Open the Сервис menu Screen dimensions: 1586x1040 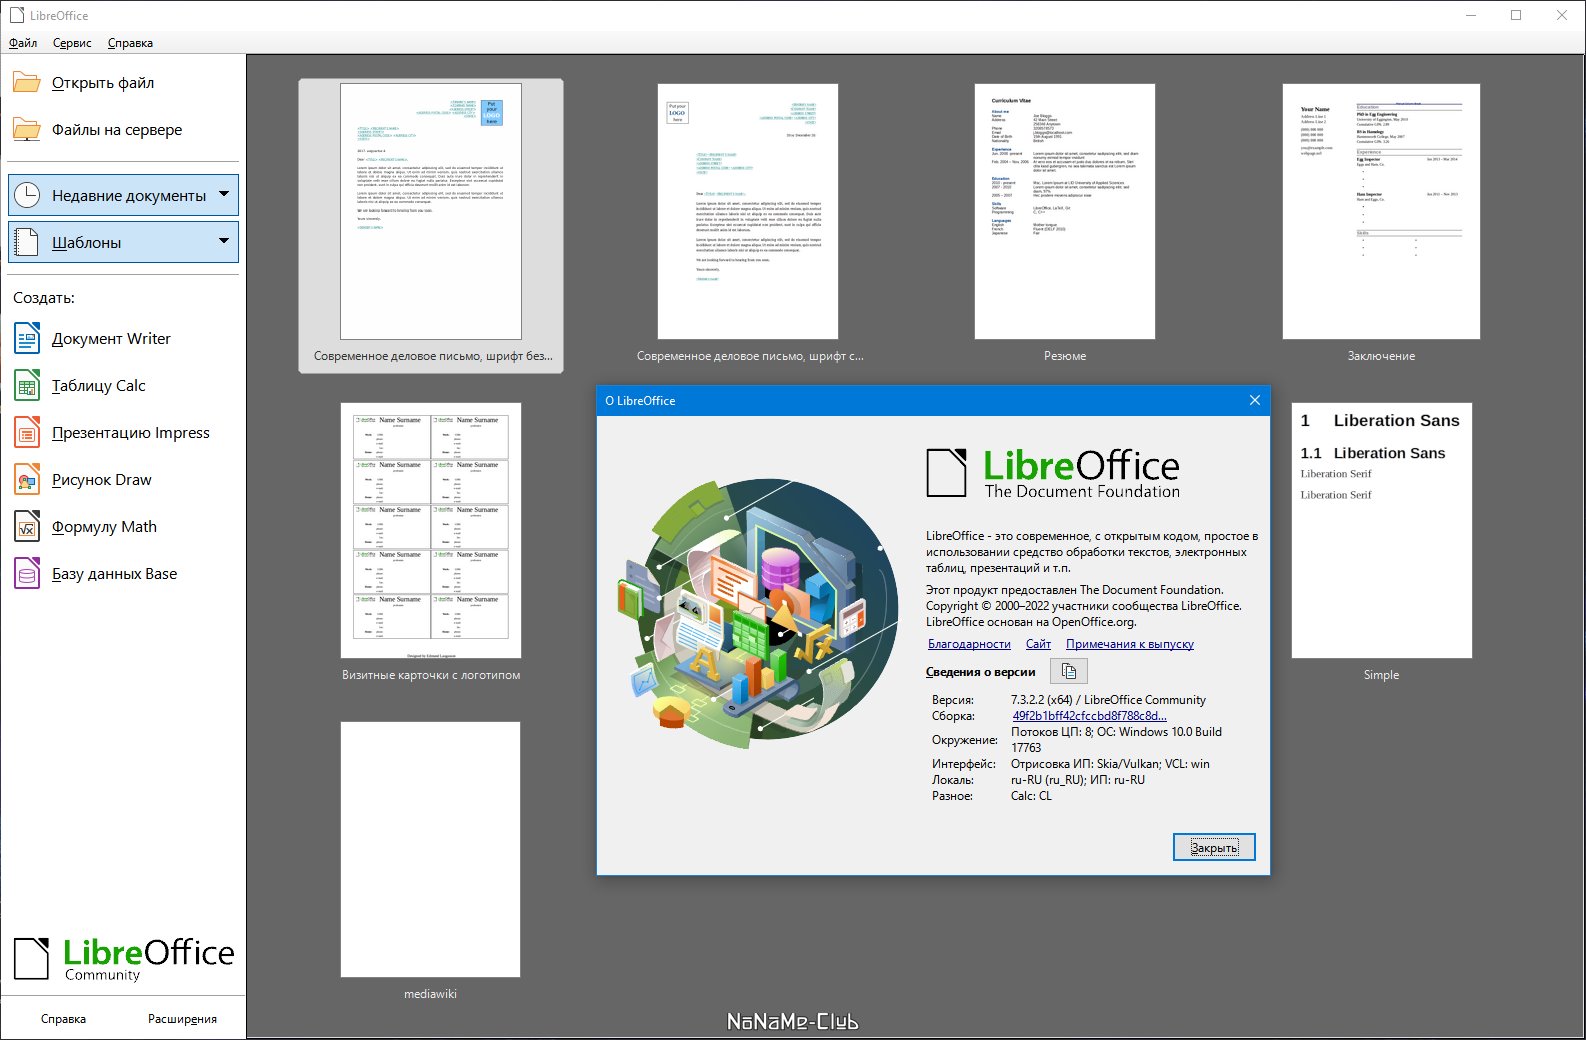tap(72, 43)
